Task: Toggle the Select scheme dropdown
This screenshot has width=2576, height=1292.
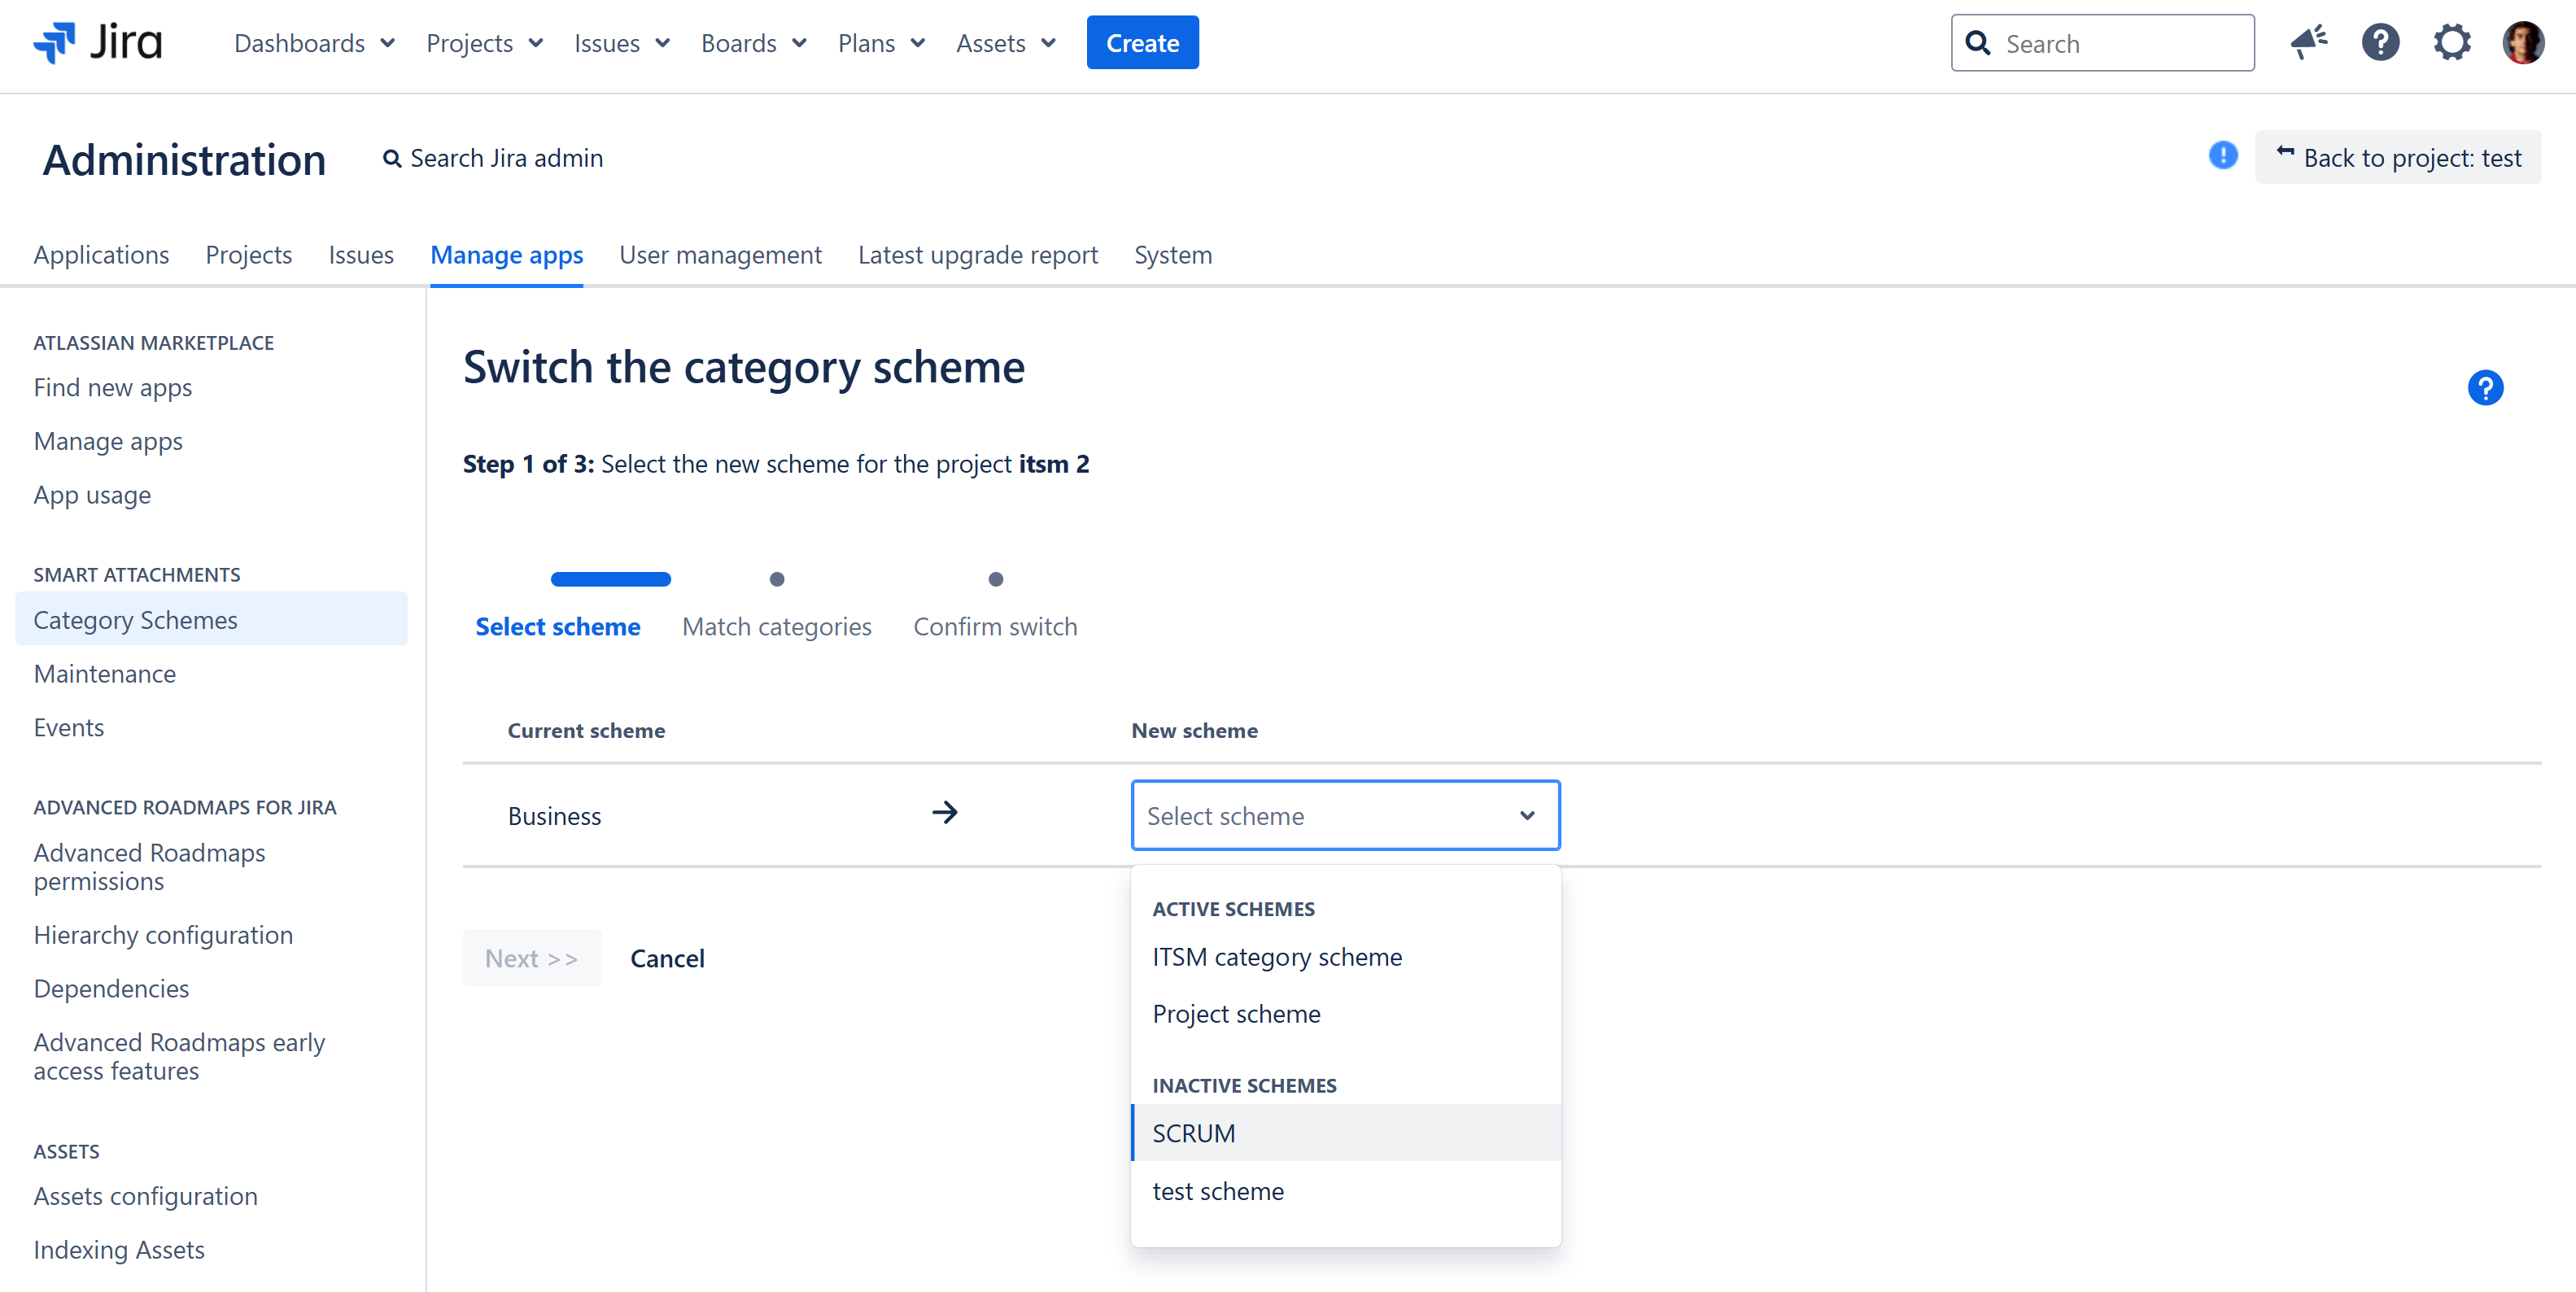Action: pos(1345,816)
